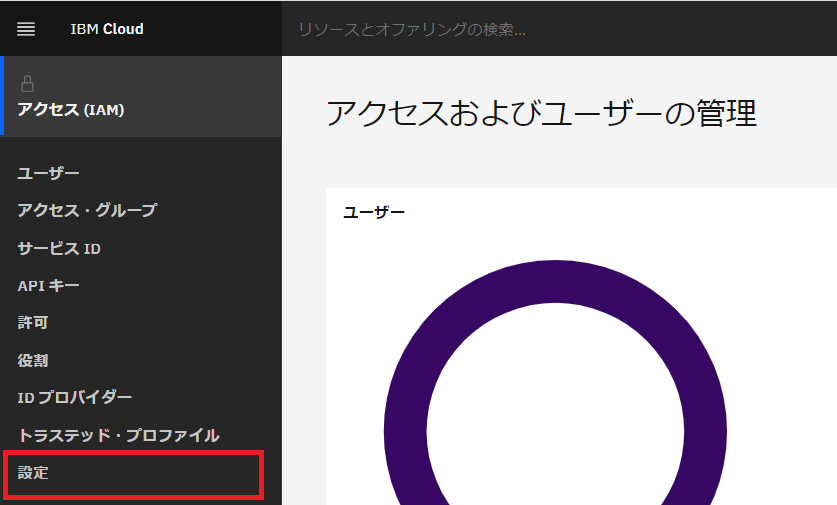Click the アクセスおよびユーザーの管理 page heading
Viewport: 837px width, 505px height.
point(541,113)
